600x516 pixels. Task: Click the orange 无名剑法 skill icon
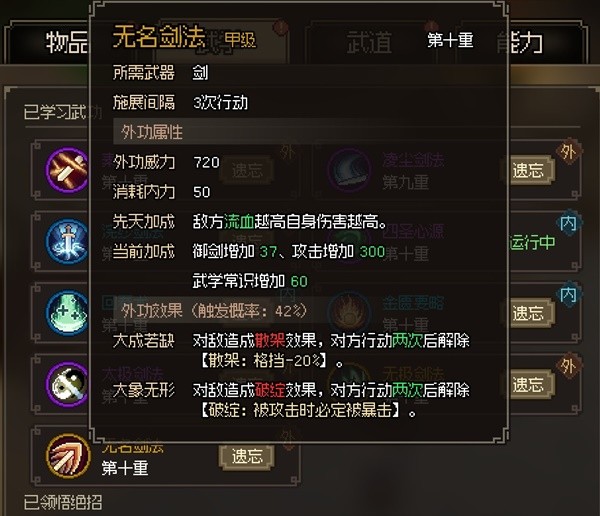point(68,456)
